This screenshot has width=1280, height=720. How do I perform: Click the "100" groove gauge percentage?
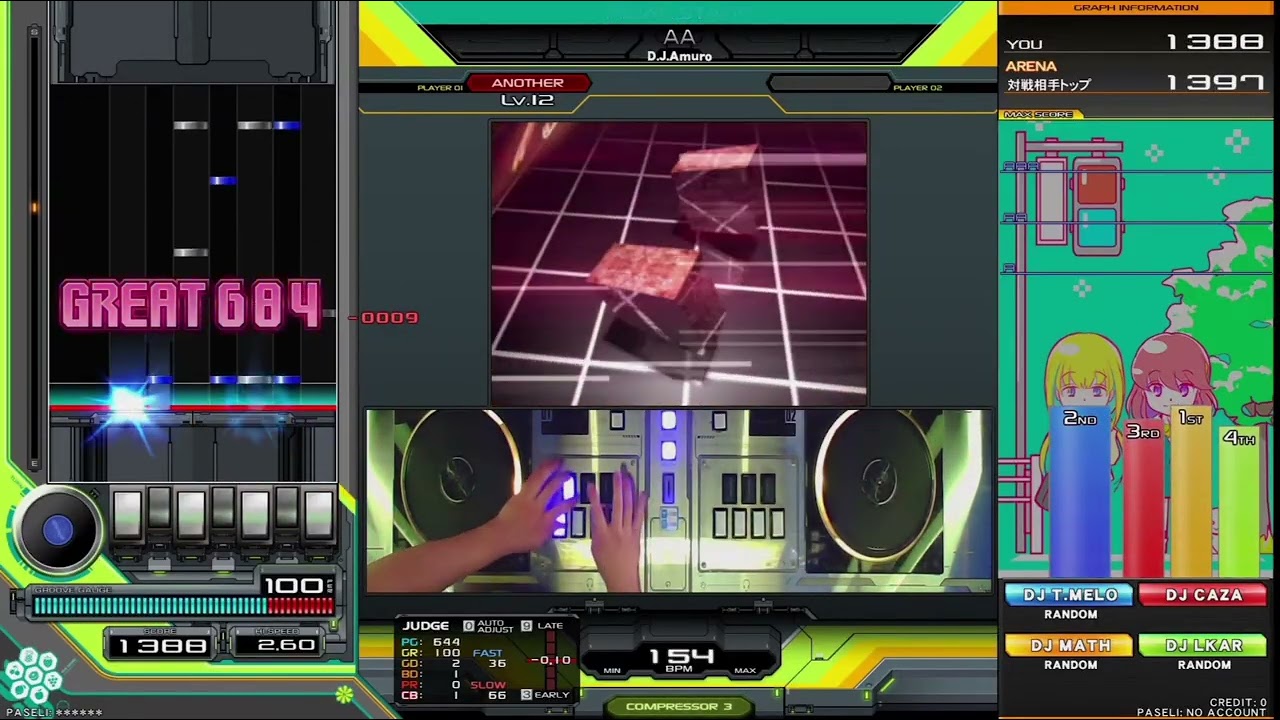click(292, 585)
